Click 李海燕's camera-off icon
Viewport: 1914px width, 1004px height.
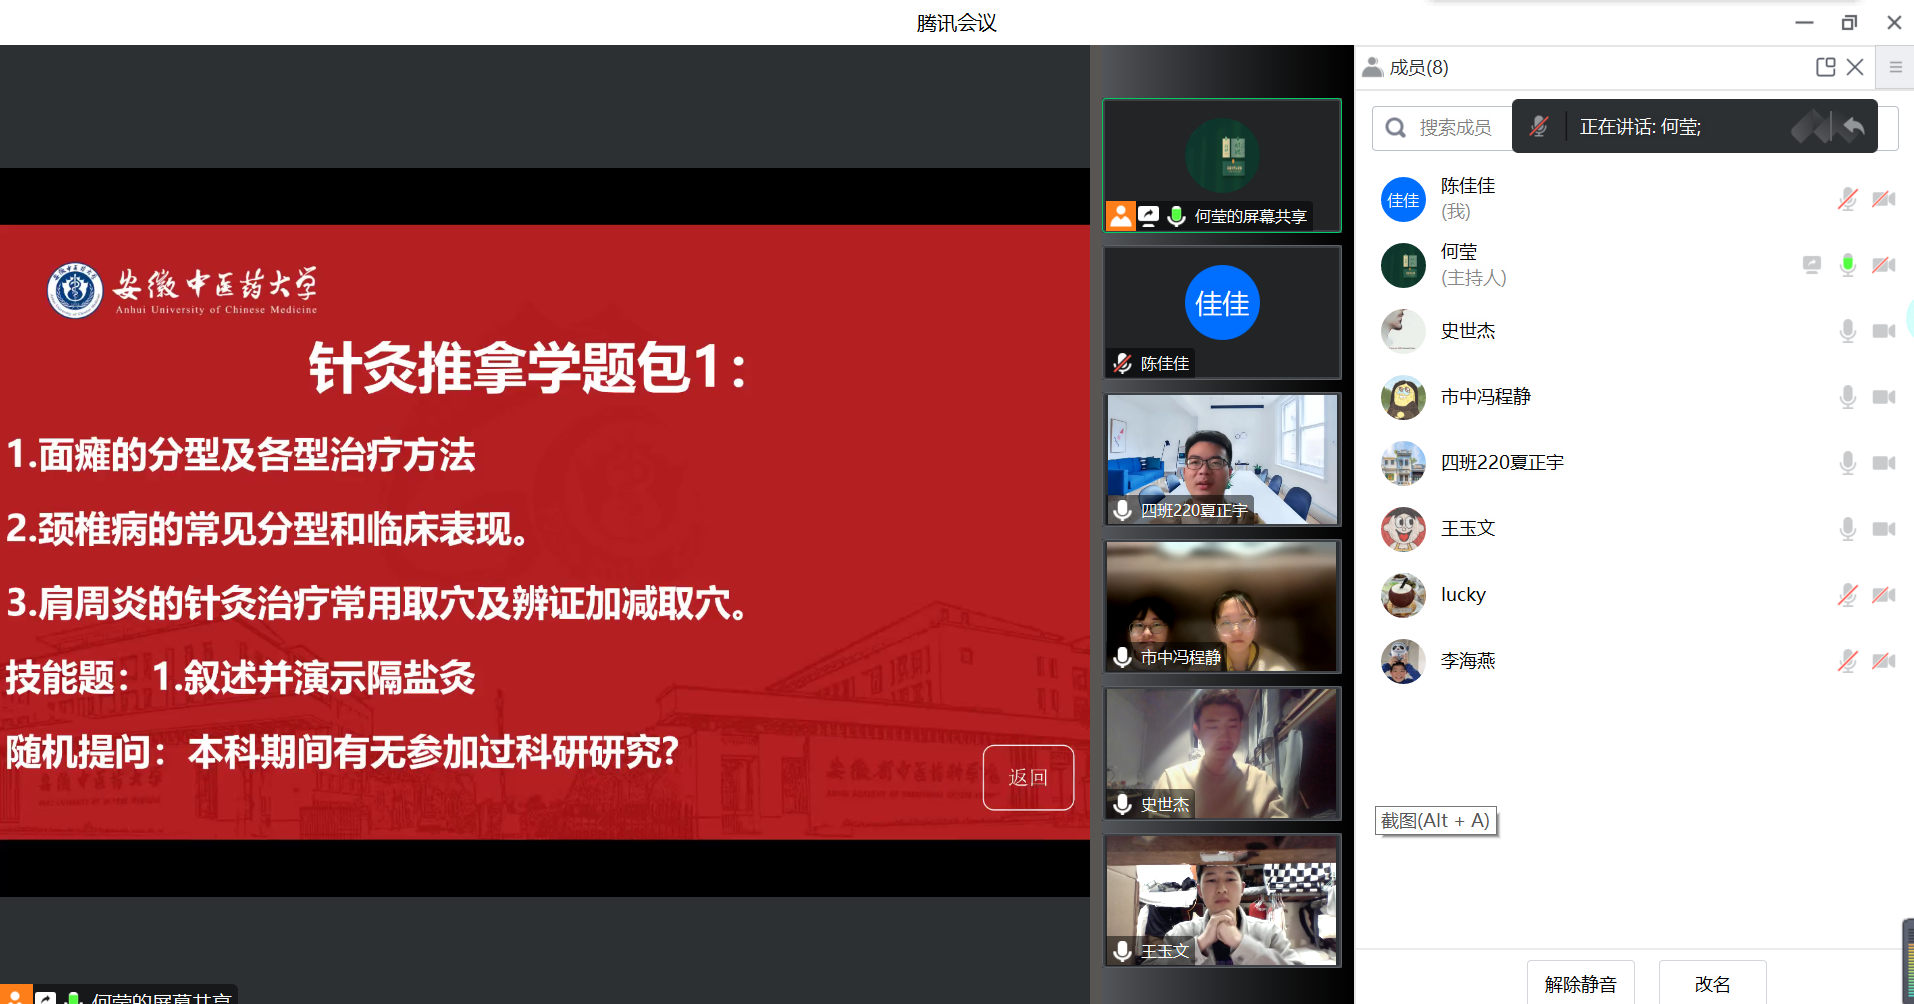[1883, 661]
